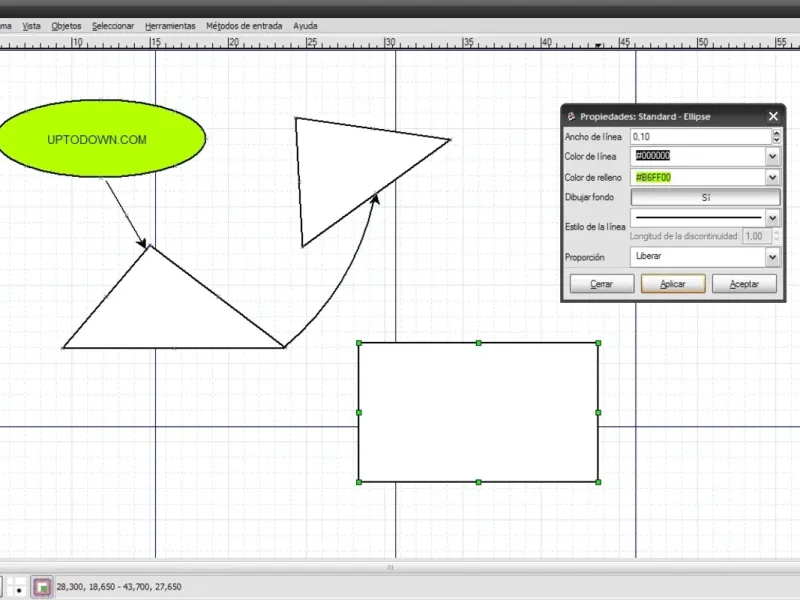Click the rectangle's bottom-middle resize handle

pos(479,482)
